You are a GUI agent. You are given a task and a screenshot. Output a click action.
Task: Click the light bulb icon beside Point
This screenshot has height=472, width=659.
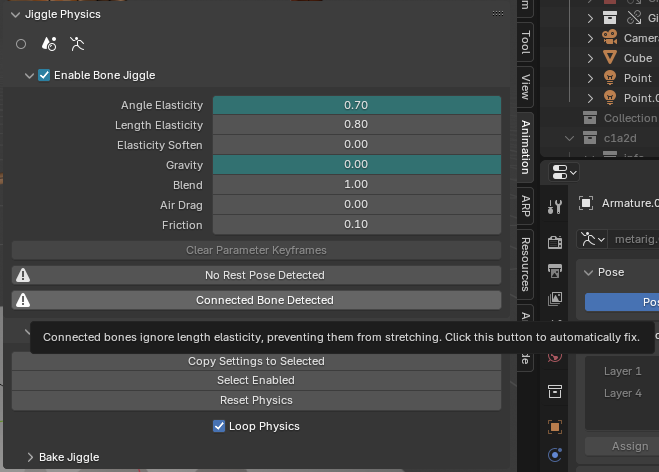(610, 78)
